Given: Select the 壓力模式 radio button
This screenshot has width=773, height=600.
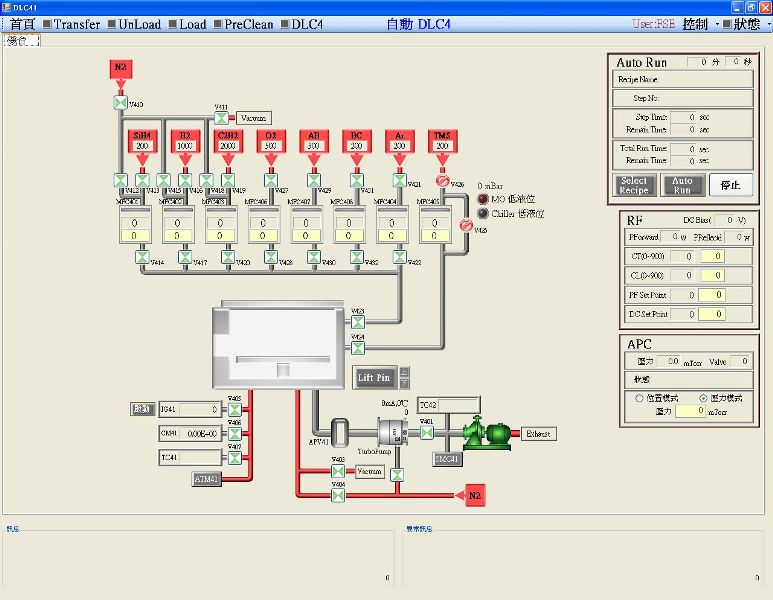Looking at the screenshot, I should 703,397.
